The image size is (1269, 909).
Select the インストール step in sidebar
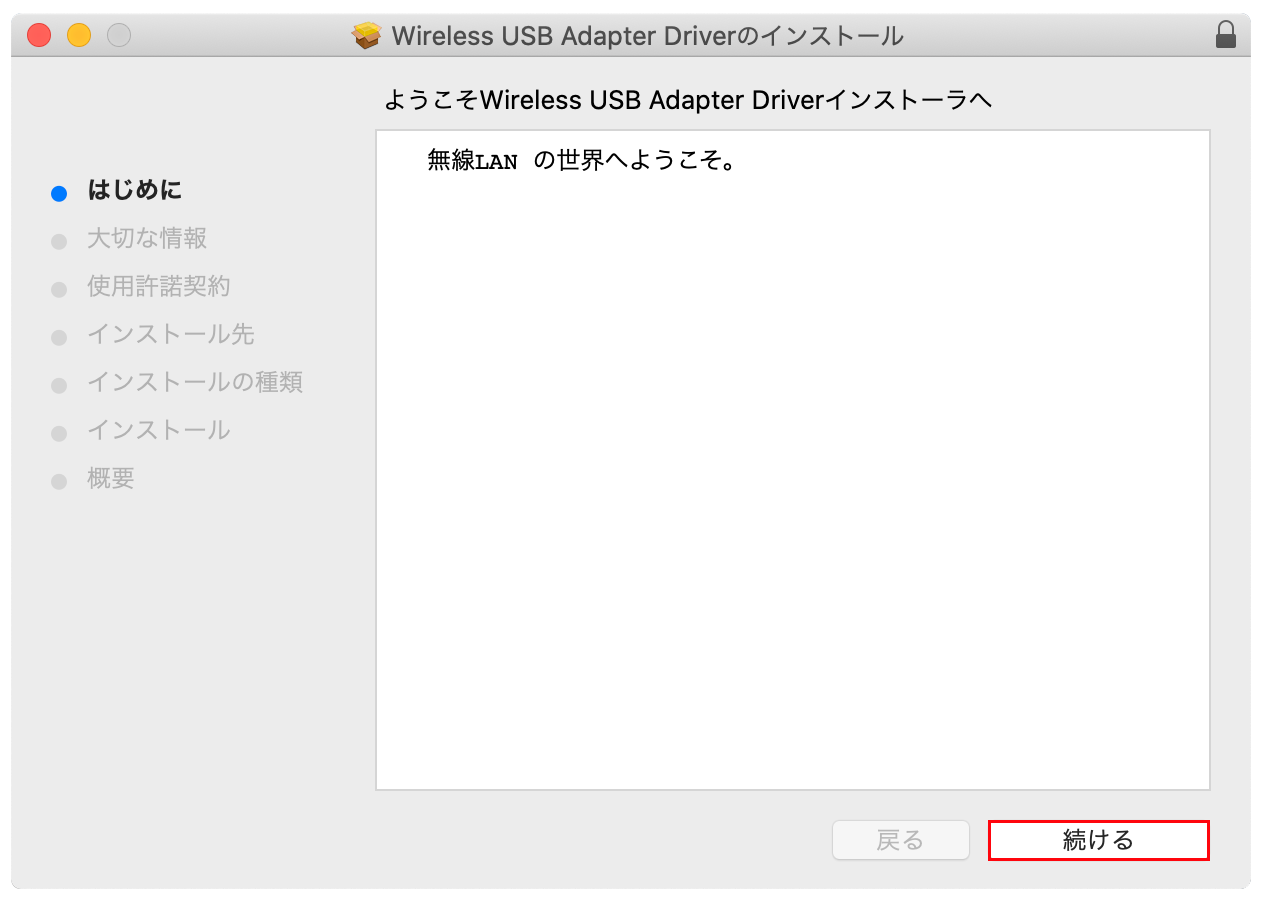pos(159,430)
